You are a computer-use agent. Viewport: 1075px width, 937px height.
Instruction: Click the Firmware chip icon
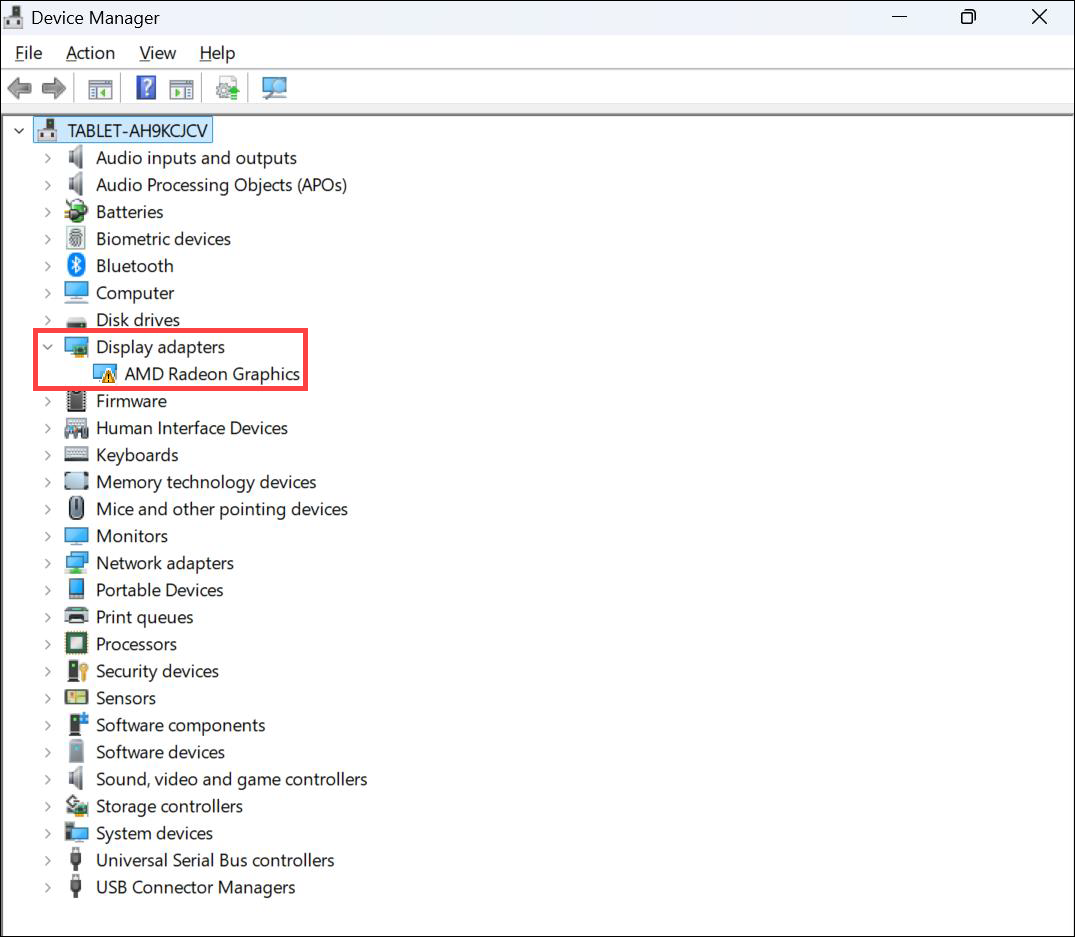pos(76,400)
